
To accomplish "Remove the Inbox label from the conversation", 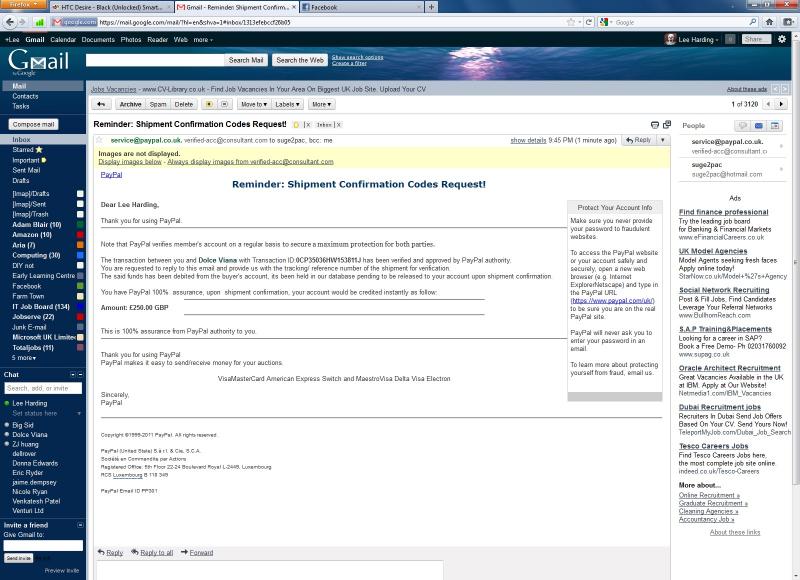I will pyautogui.click(x=338, y=125).
